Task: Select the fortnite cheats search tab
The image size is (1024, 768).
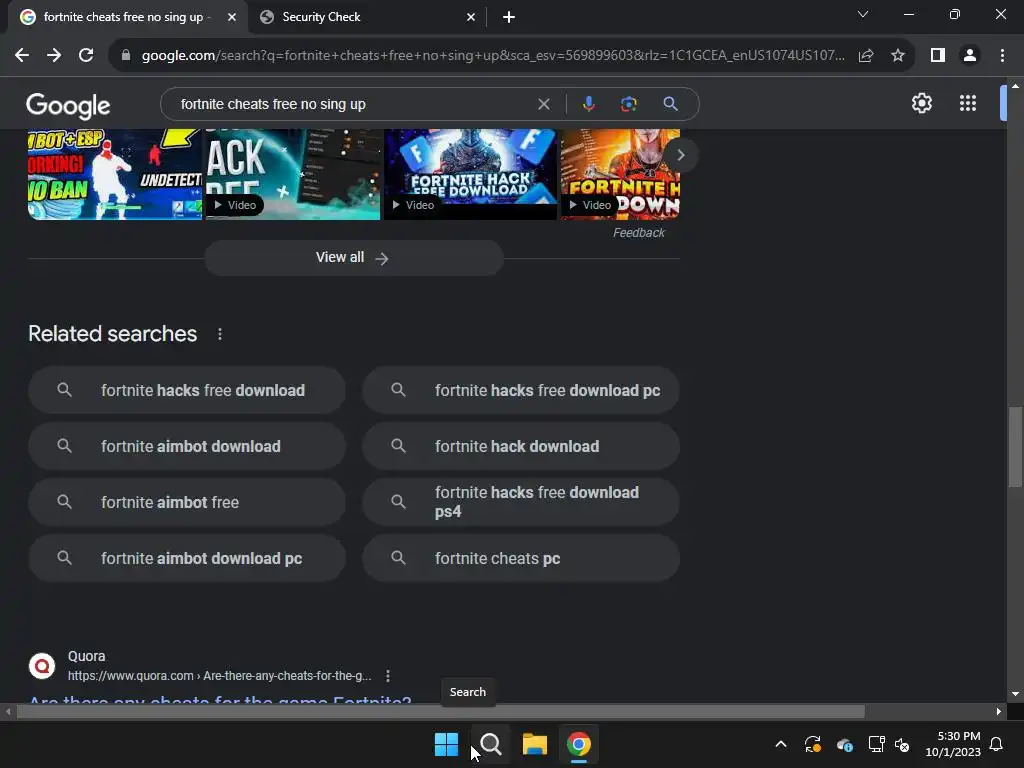Action: tap(123, 17)
